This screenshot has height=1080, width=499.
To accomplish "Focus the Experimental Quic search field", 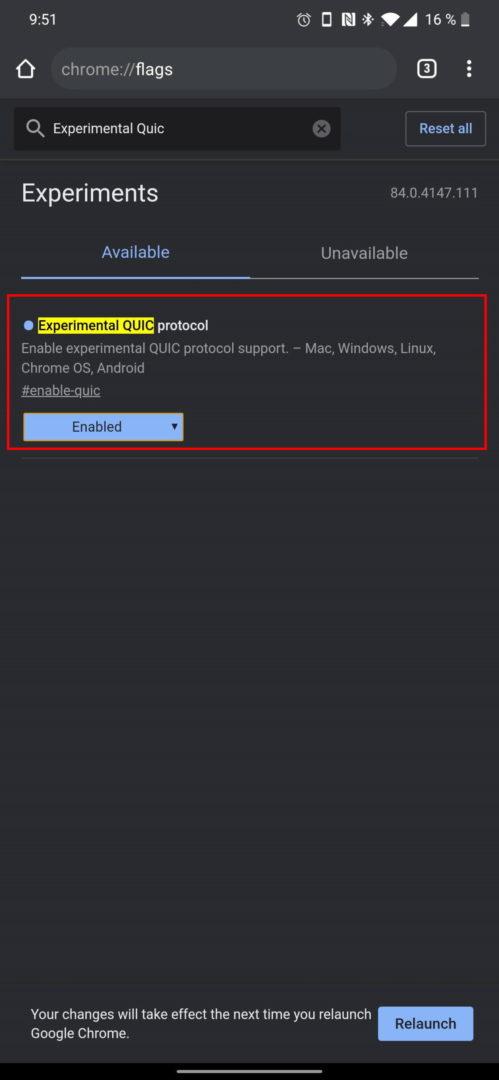I will [x=177, y=128].
